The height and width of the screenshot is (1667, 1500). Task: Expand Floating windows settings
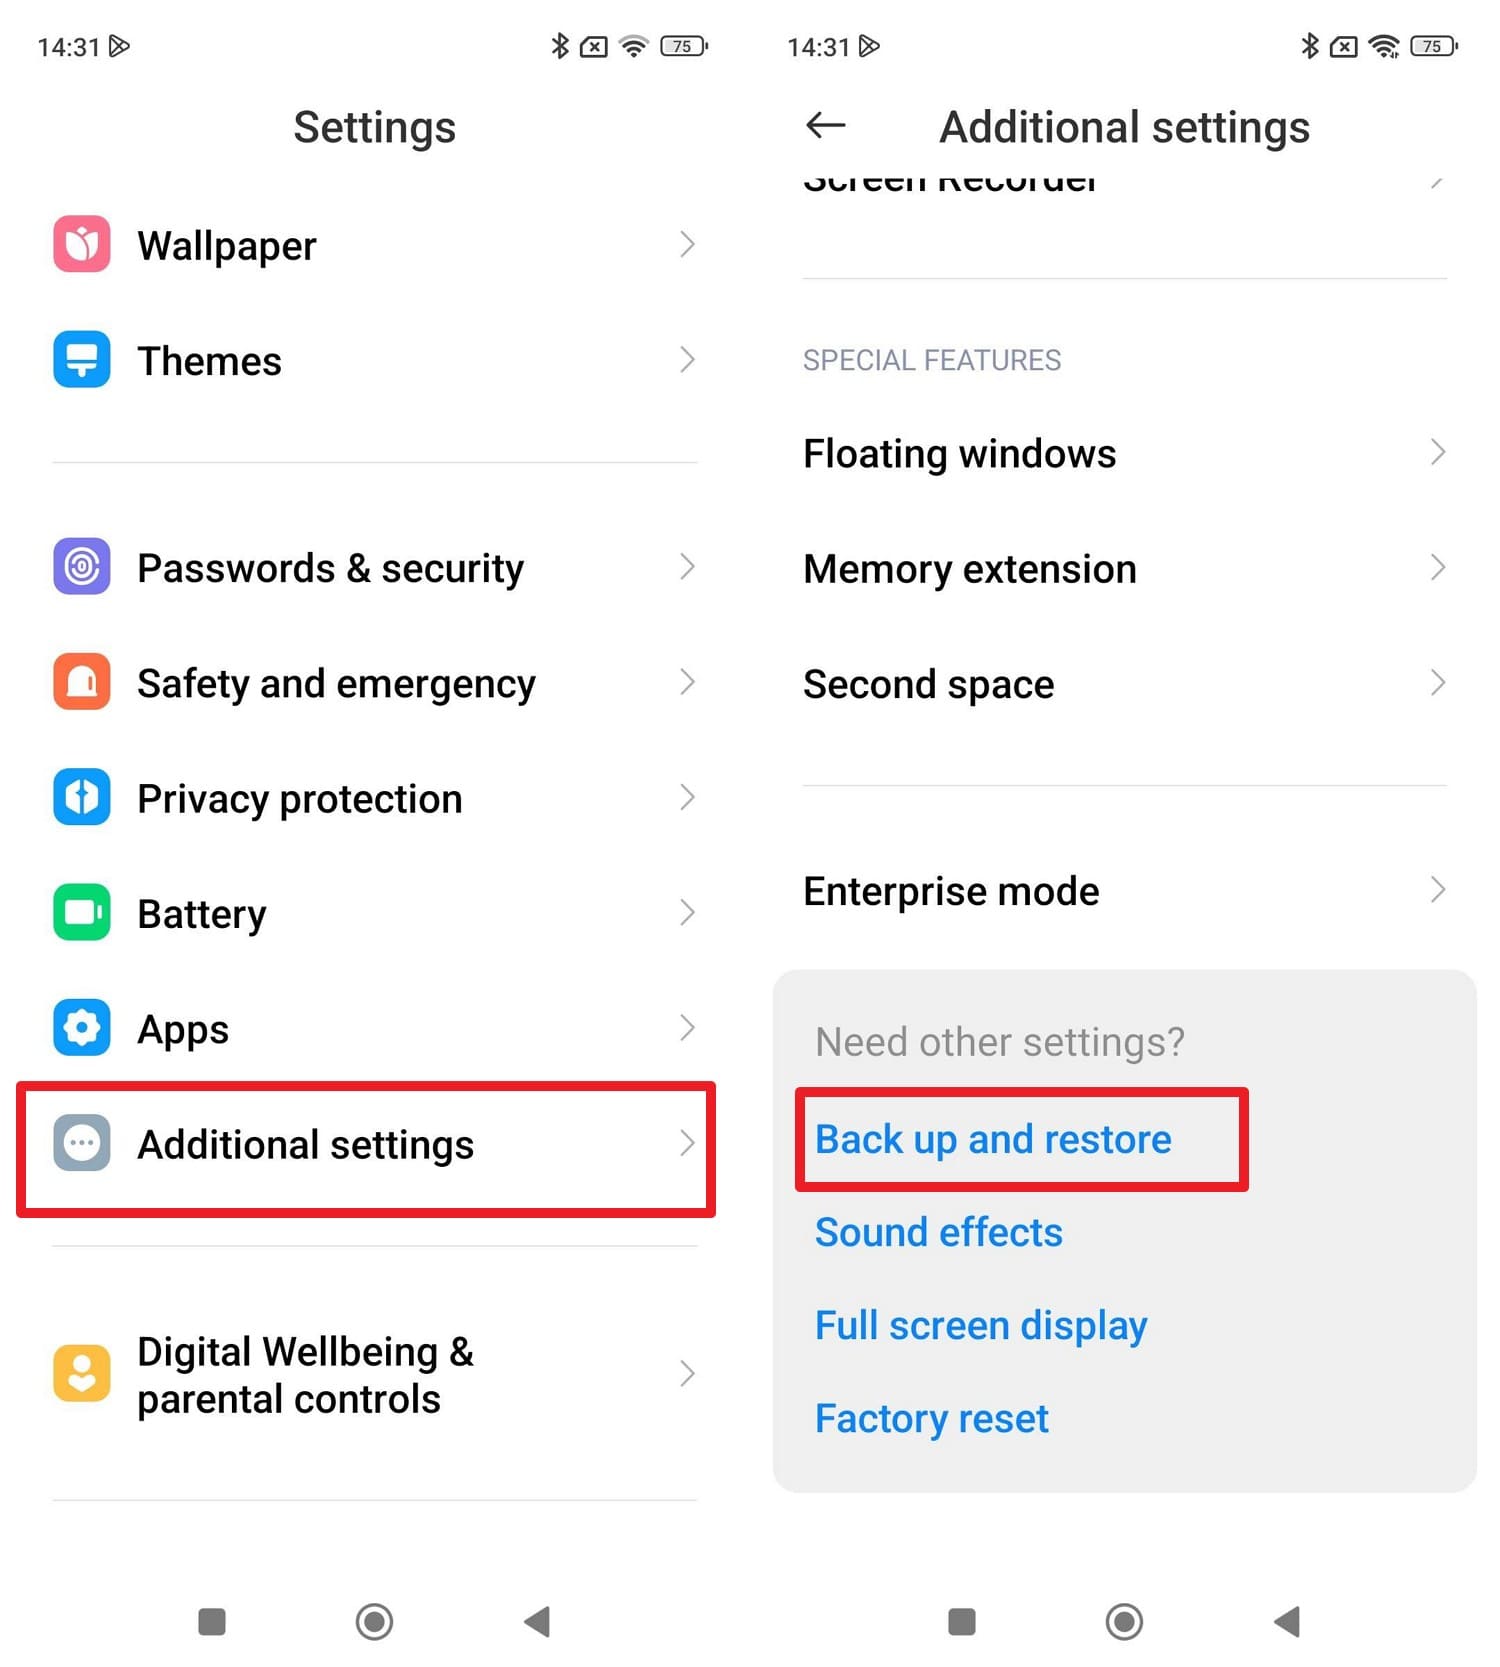coord(1437,453)
